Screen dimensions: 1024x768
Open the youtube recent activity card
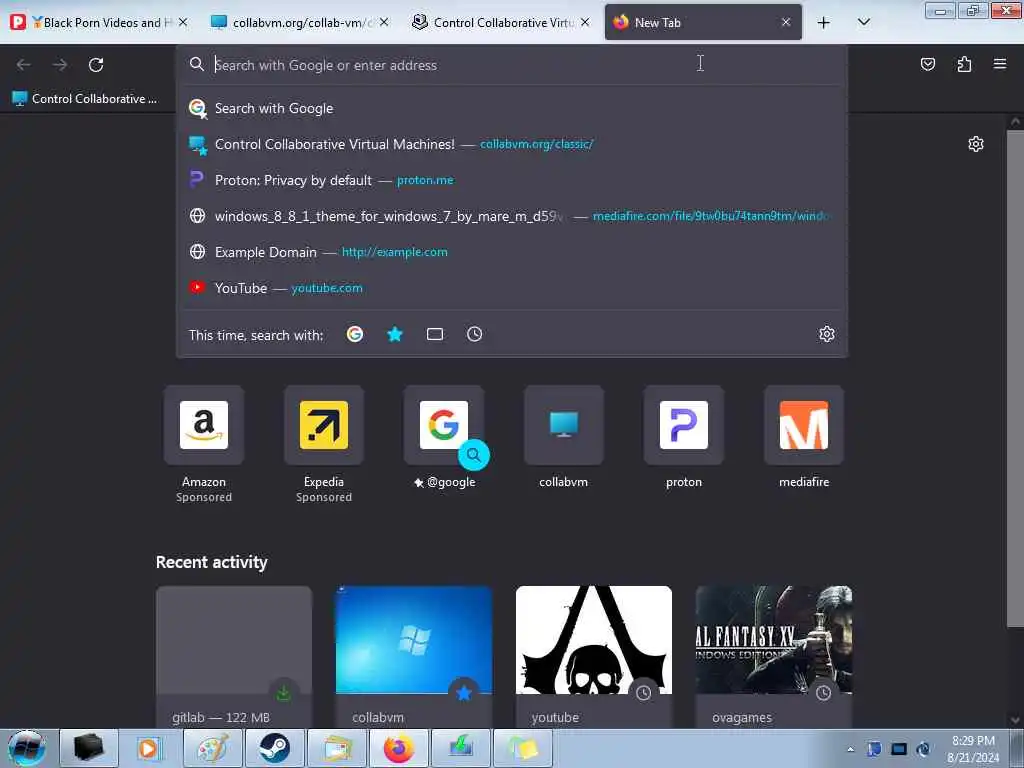(594, 656)
